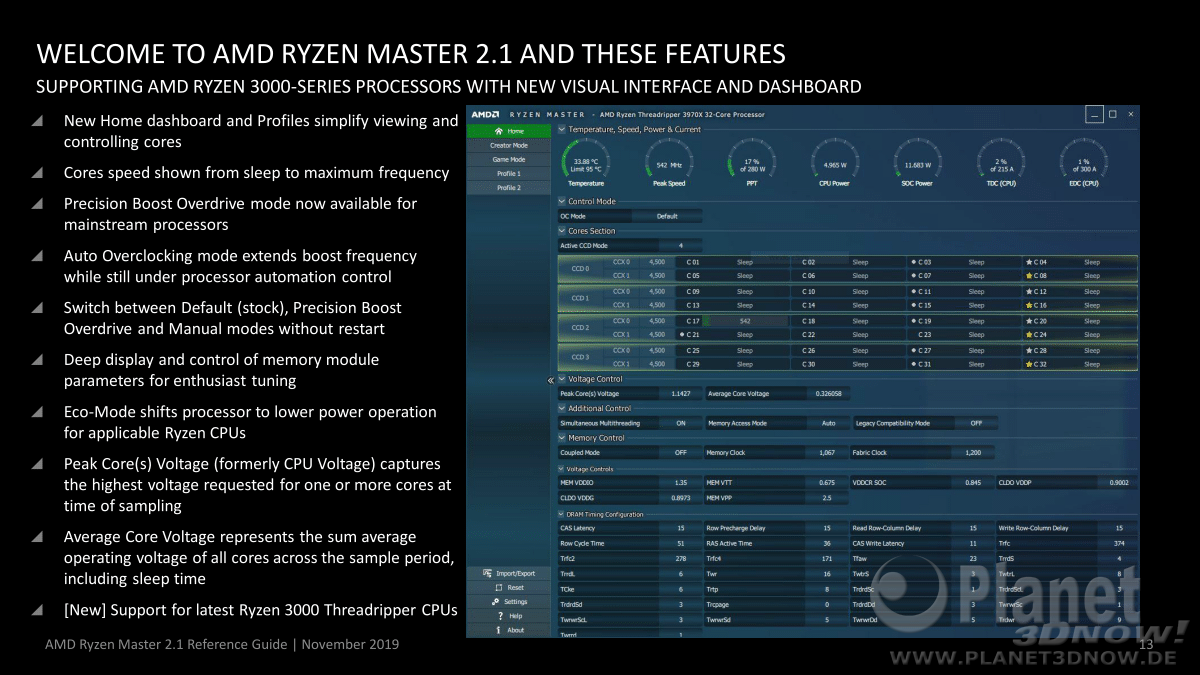Click the Peak Speed gauge

click(669, 163)
